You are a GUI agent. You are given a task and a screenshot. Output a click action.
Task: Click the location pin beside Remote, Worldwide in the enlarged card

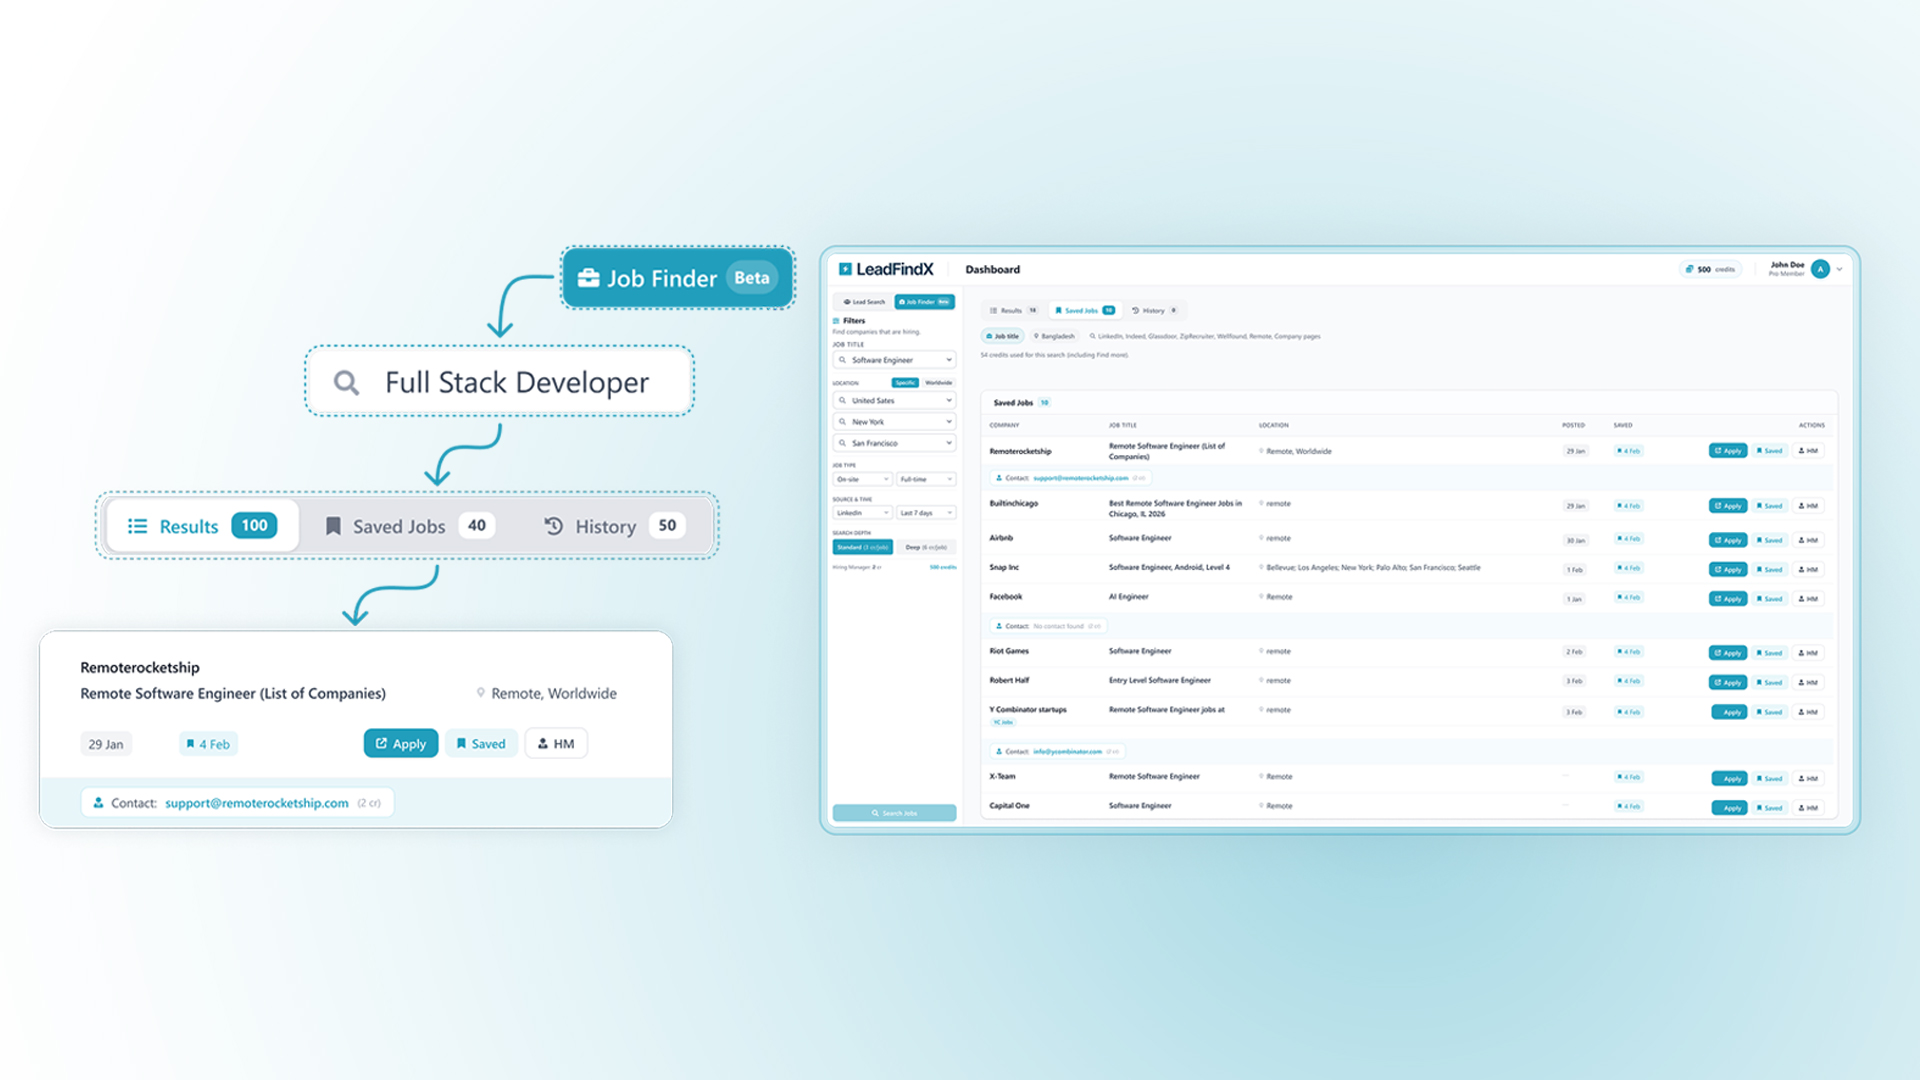[480, 693]
